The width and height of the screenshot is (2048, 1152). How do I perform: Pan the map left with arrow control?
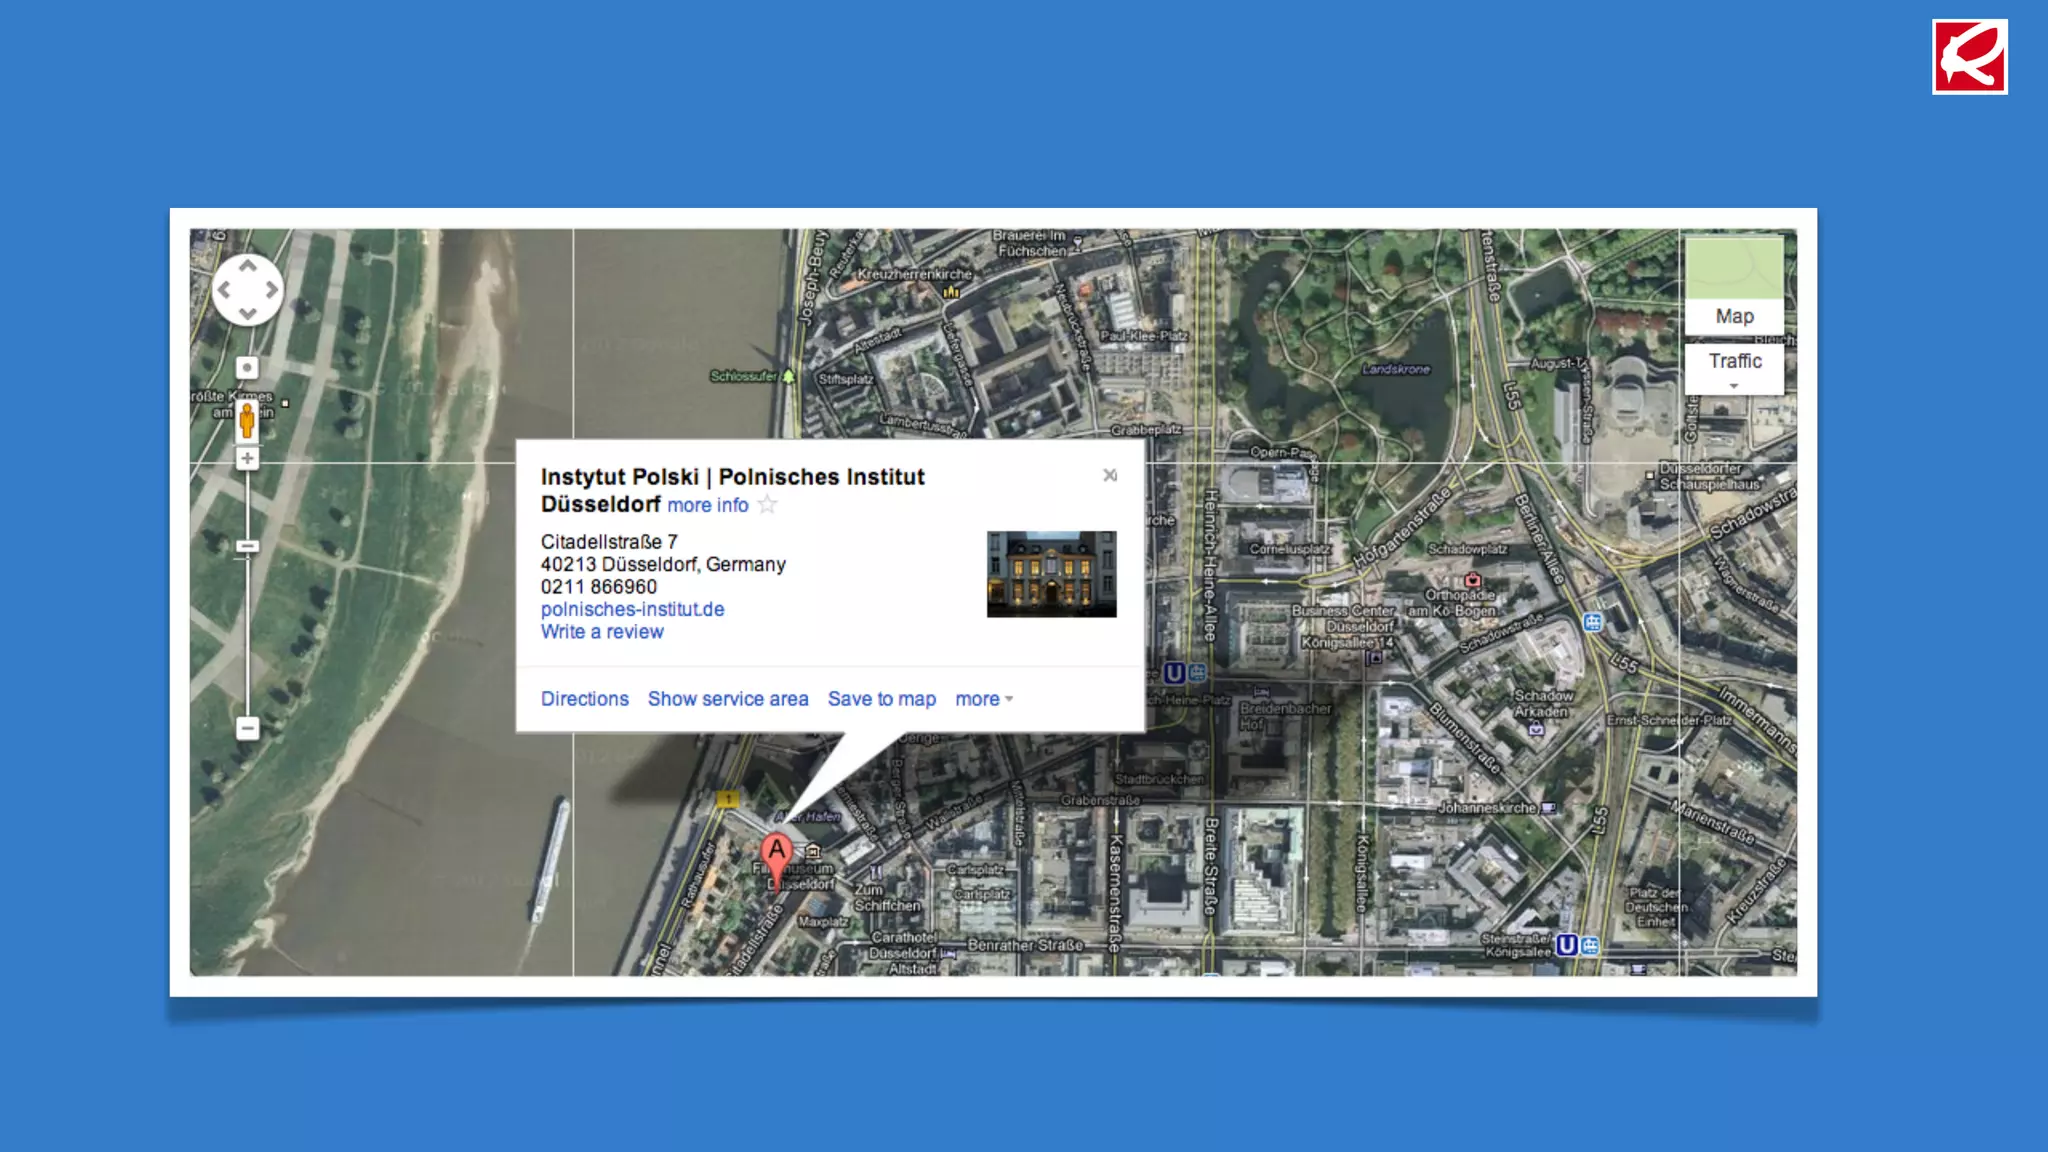point(224,290)
